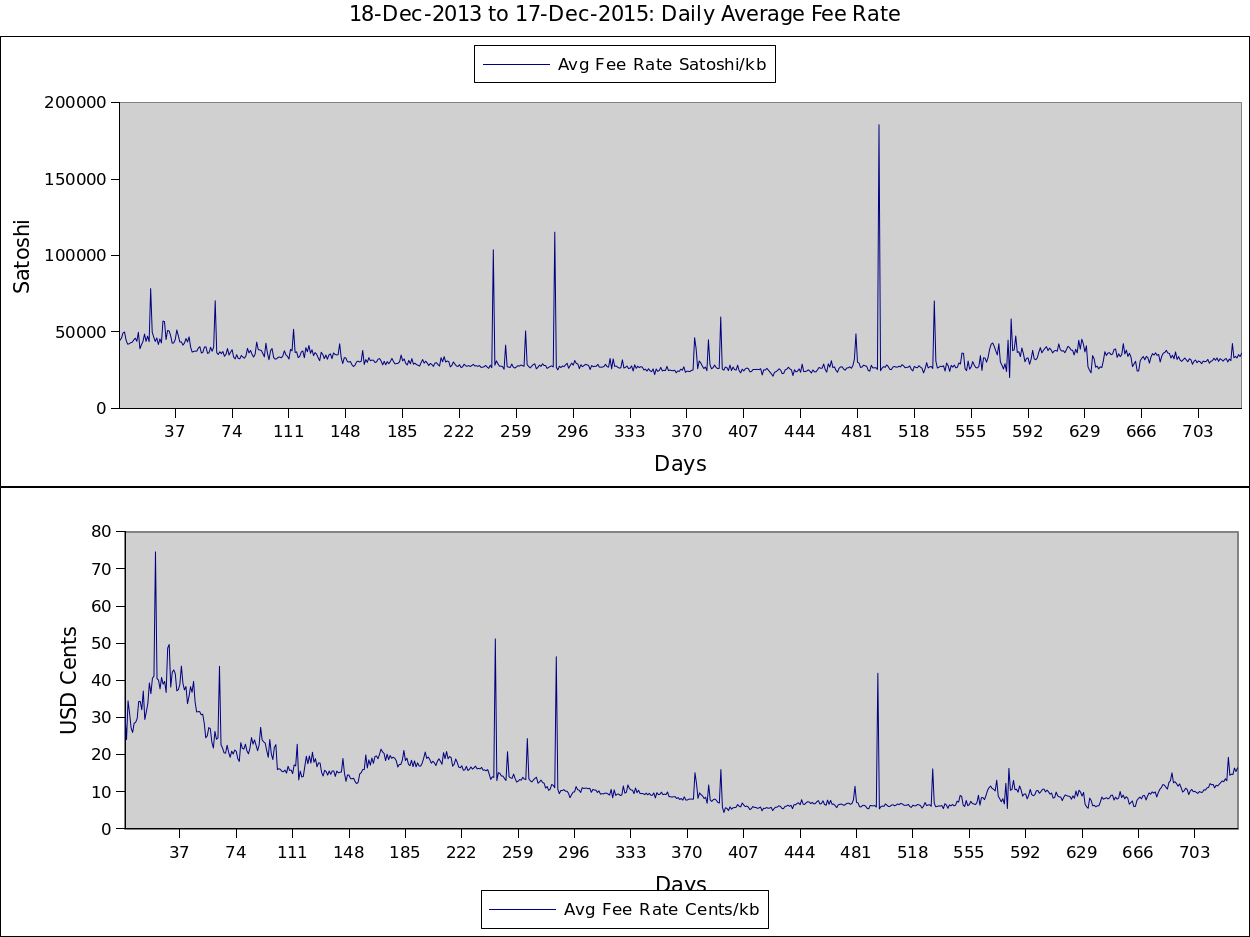Select the 37 day tick under the Satoshi chart

pos(175,431)
